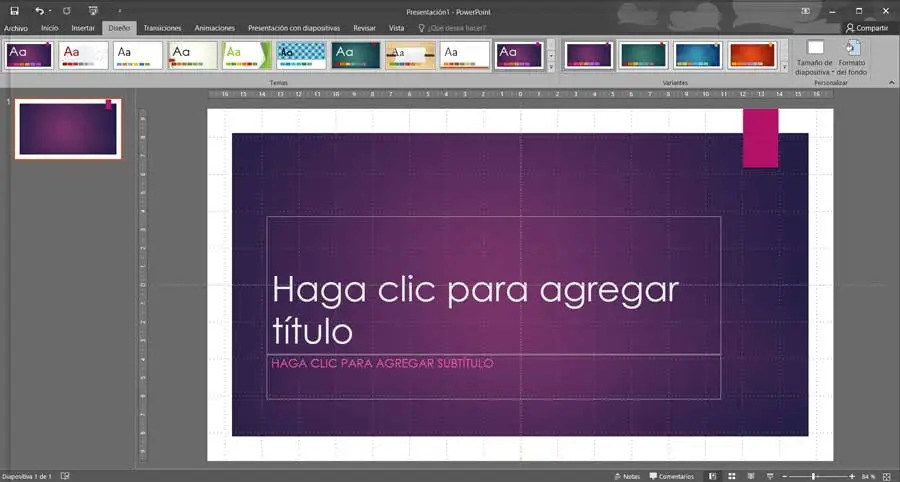Click the Undo arrow icon

(x=39, y=11)
